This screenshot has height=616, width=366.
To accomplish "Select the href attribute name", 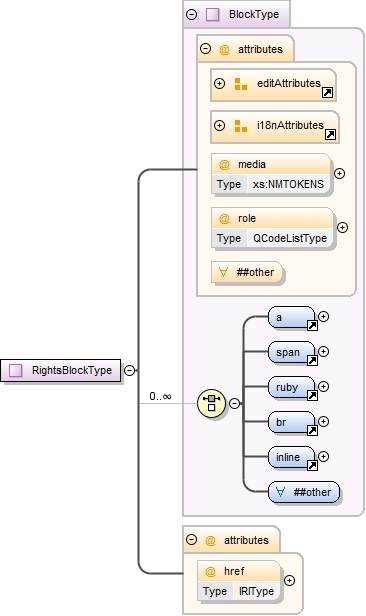I will pyautogui.click(x=234, y=571).
